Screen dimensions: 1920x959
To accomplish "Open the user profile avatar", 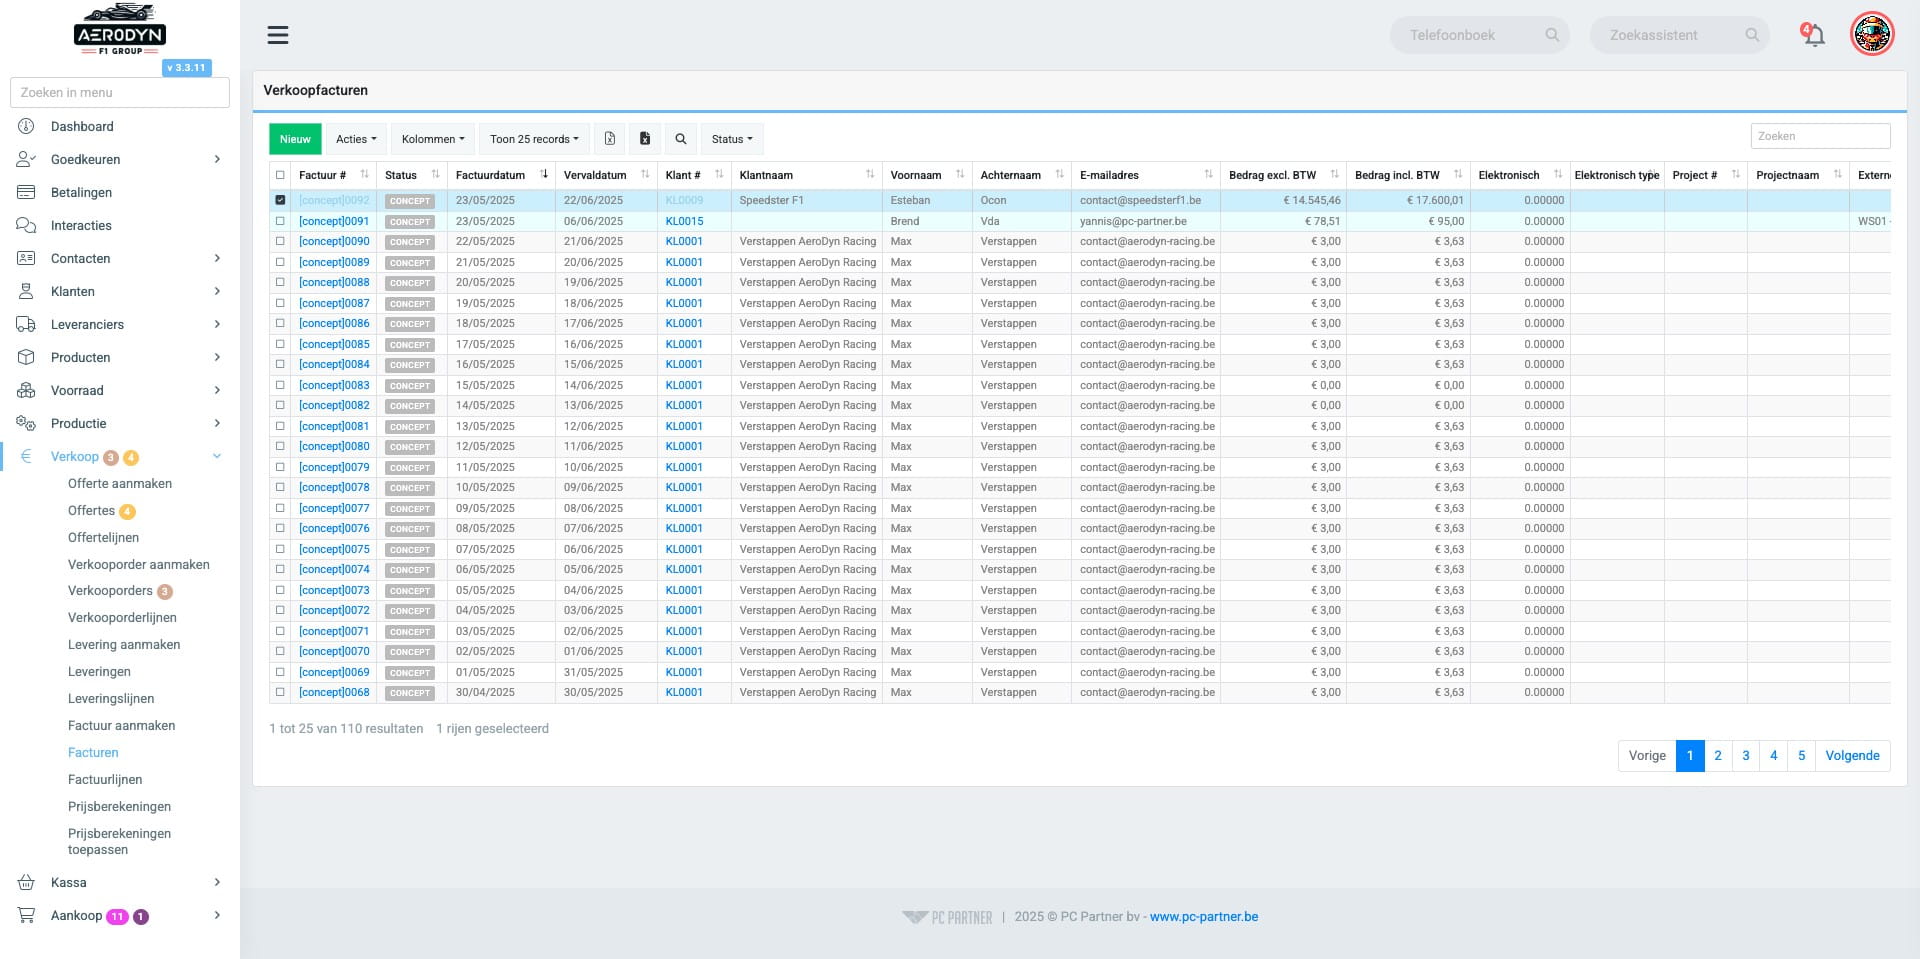I will click(1872, 35).
